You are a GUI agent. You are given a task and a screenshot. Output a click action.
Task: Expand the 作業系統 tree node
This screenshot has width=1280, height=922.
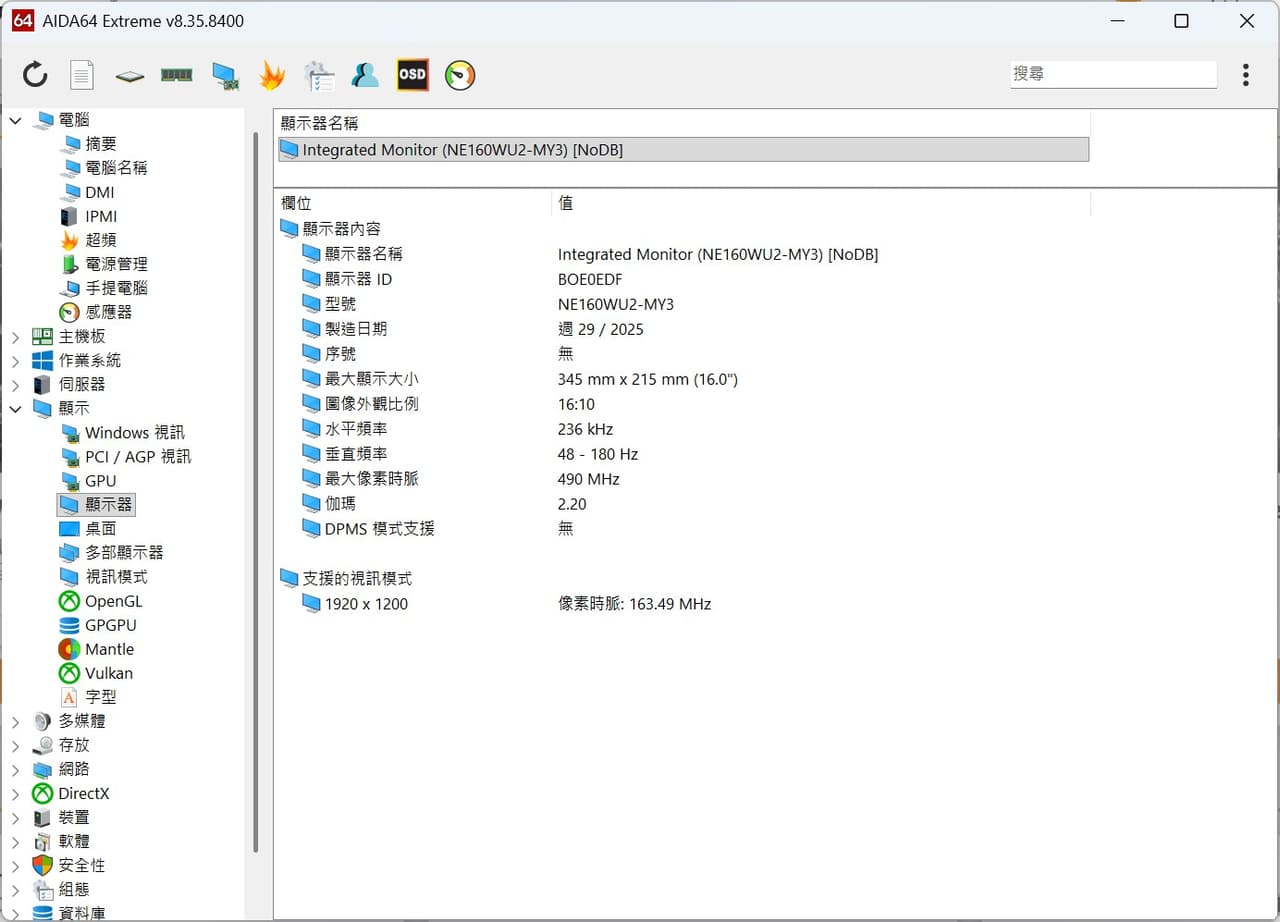(15, 361)
